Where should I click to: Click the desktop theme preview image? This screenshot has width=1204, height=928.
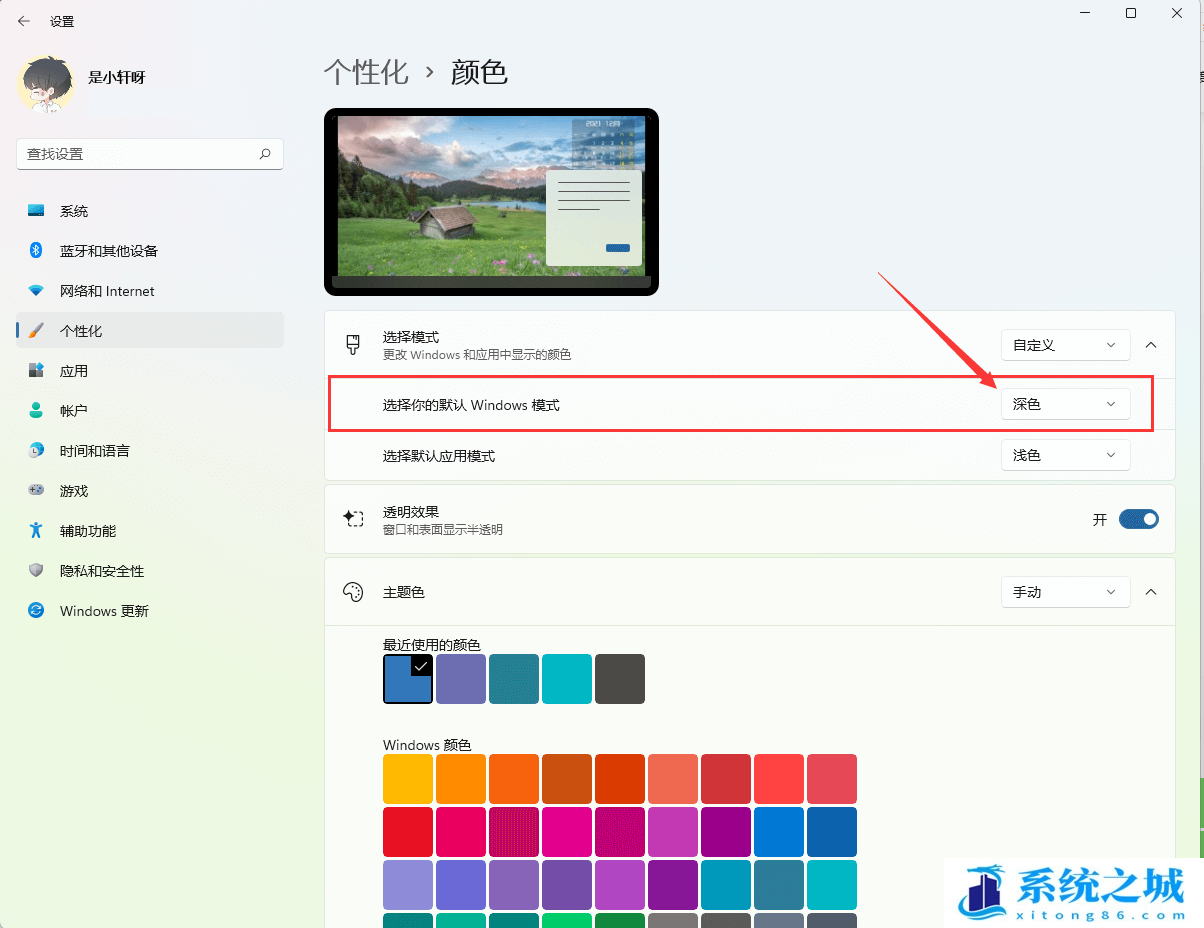[491, 202]
